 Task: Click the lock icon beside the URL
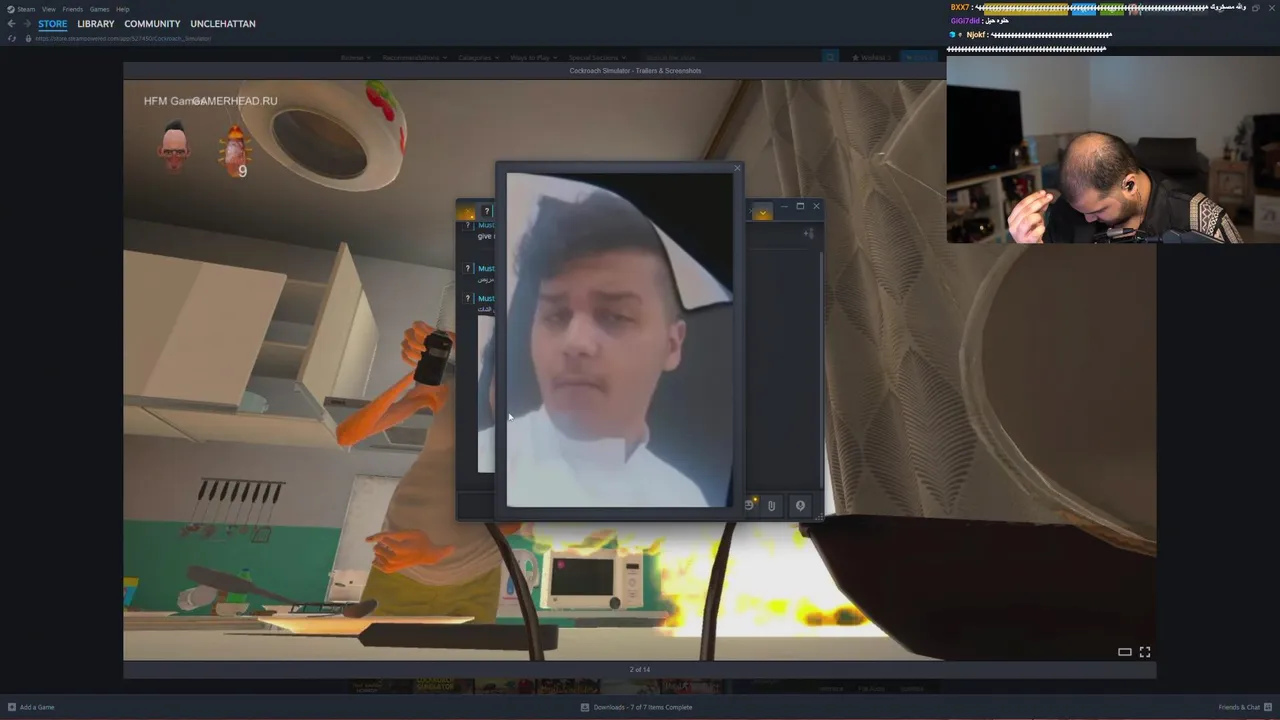(28, 38)
